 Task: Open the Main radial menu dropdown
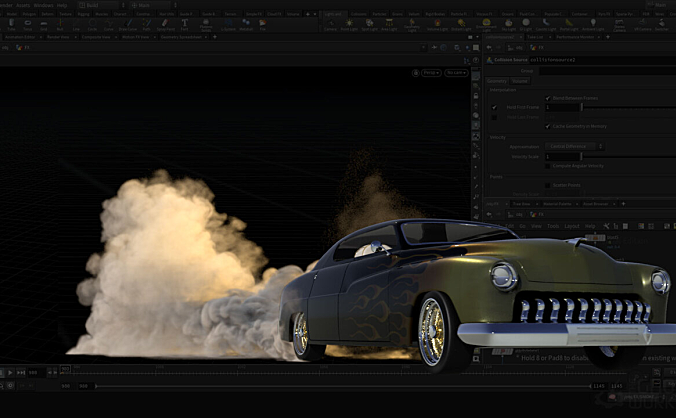[x=153, y=5]
